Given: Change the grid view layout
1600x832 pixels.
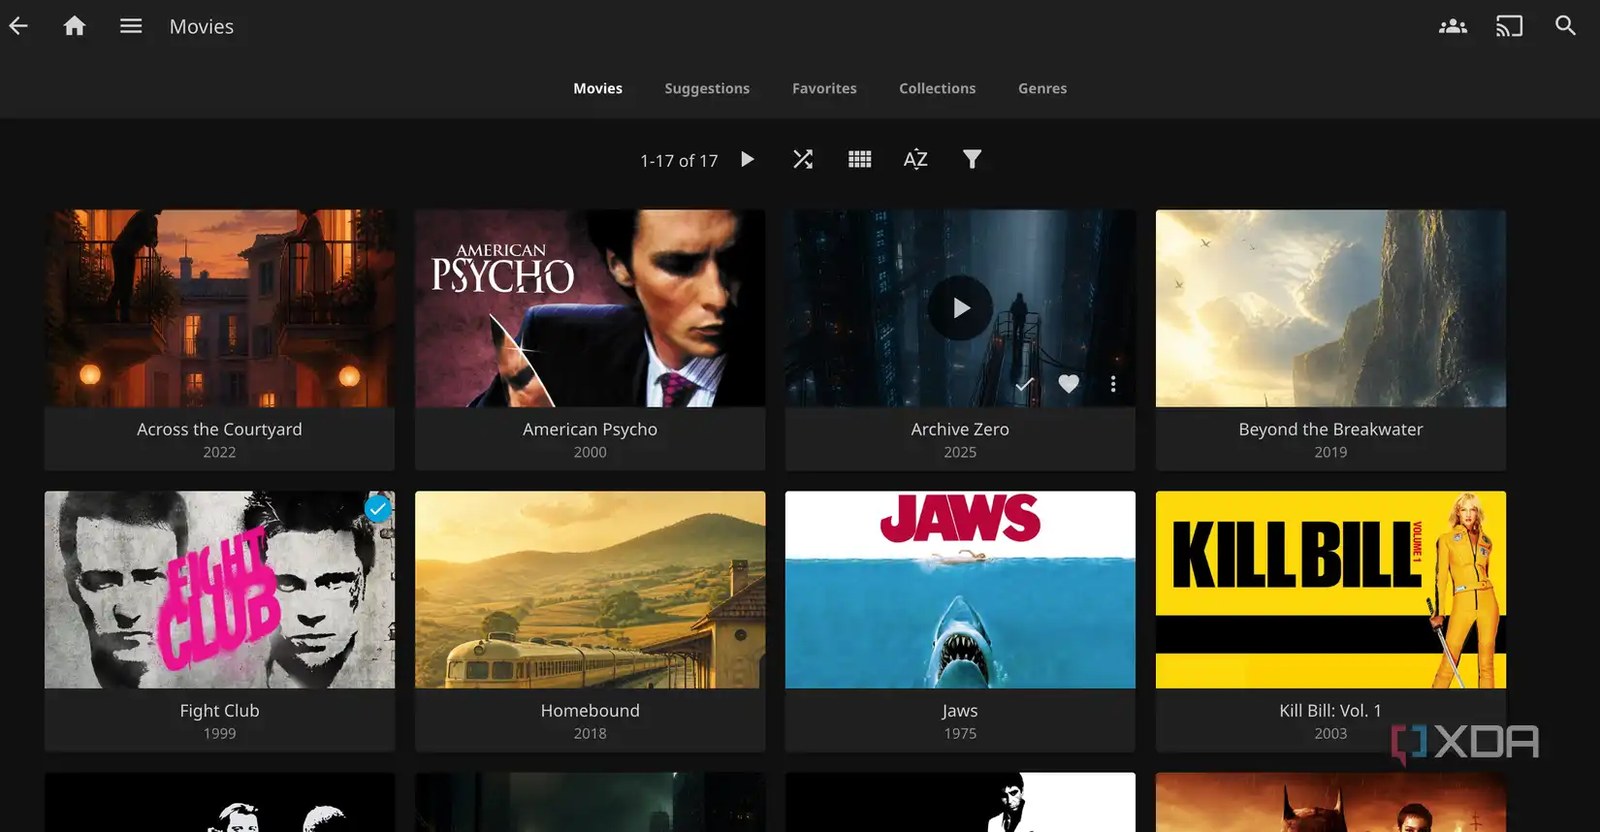Looking at the screenshot, I should pyautogui.click(x=860, y=159).
